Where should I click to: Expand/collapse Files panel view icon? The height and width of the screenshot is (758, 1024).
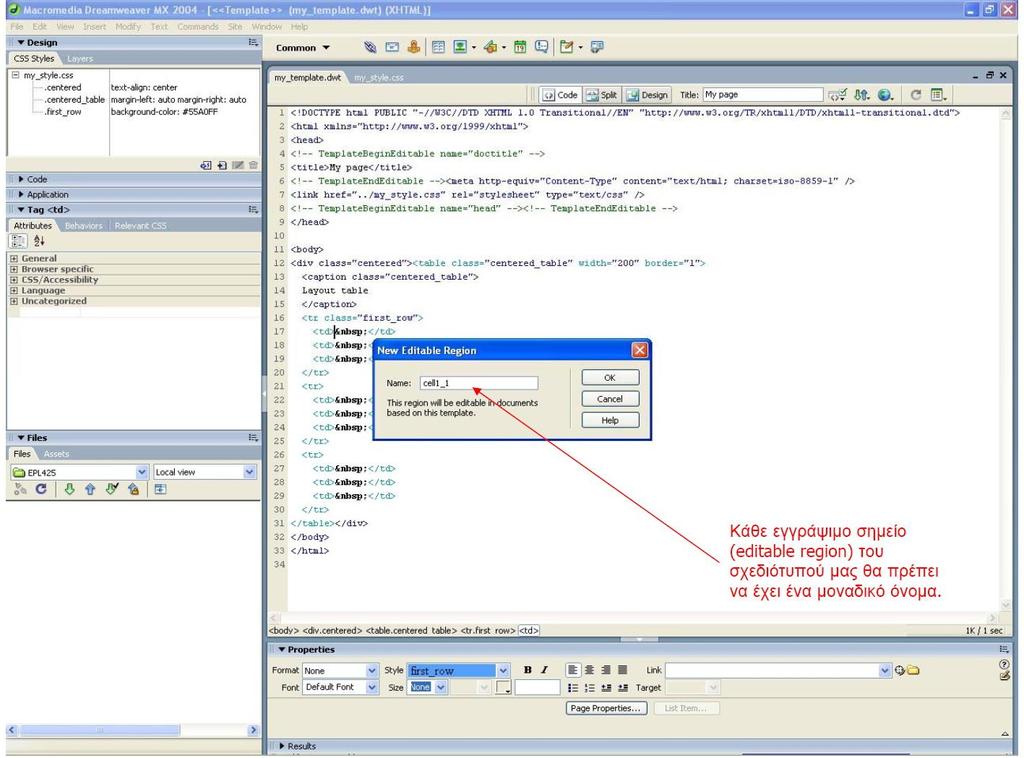point(160,489)
